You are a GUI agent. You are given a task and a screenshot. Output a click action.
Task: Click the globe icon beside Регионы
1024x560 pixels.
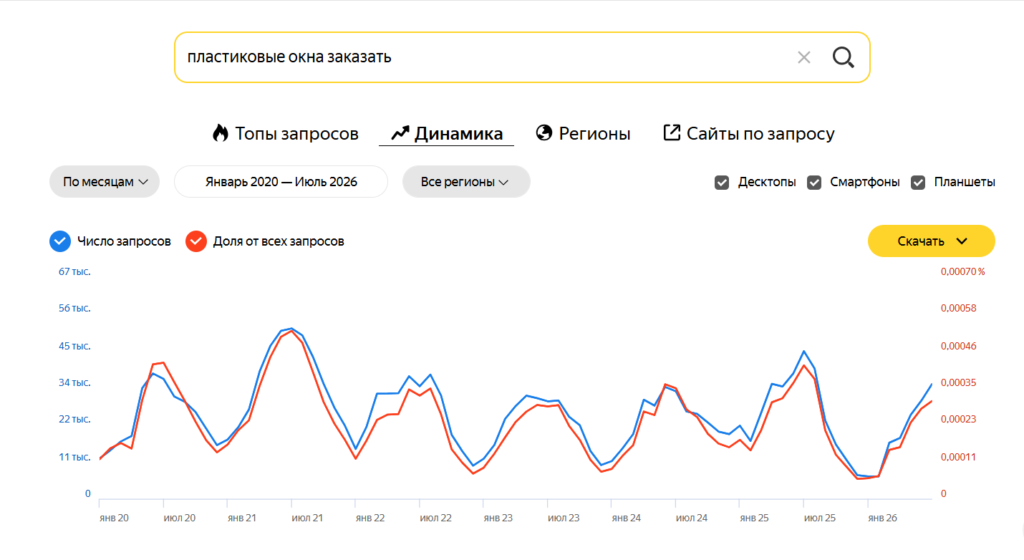(544, 132)
